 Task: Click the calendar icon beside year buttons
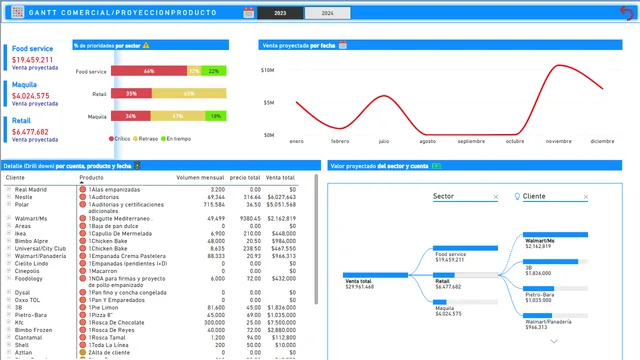(x=249, y=13)
